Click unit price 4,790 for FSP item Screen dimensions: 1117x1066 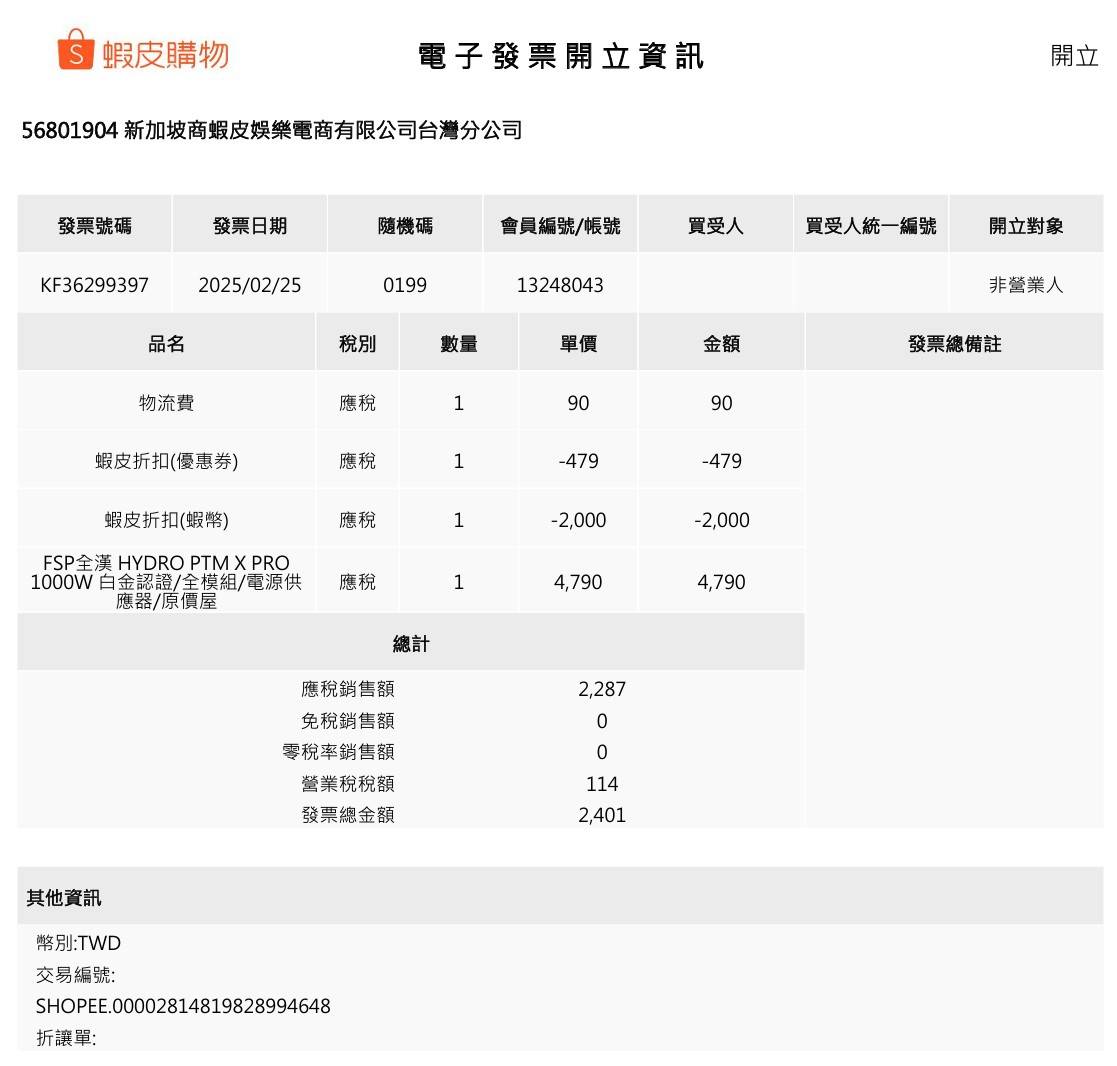click(578, 582)
